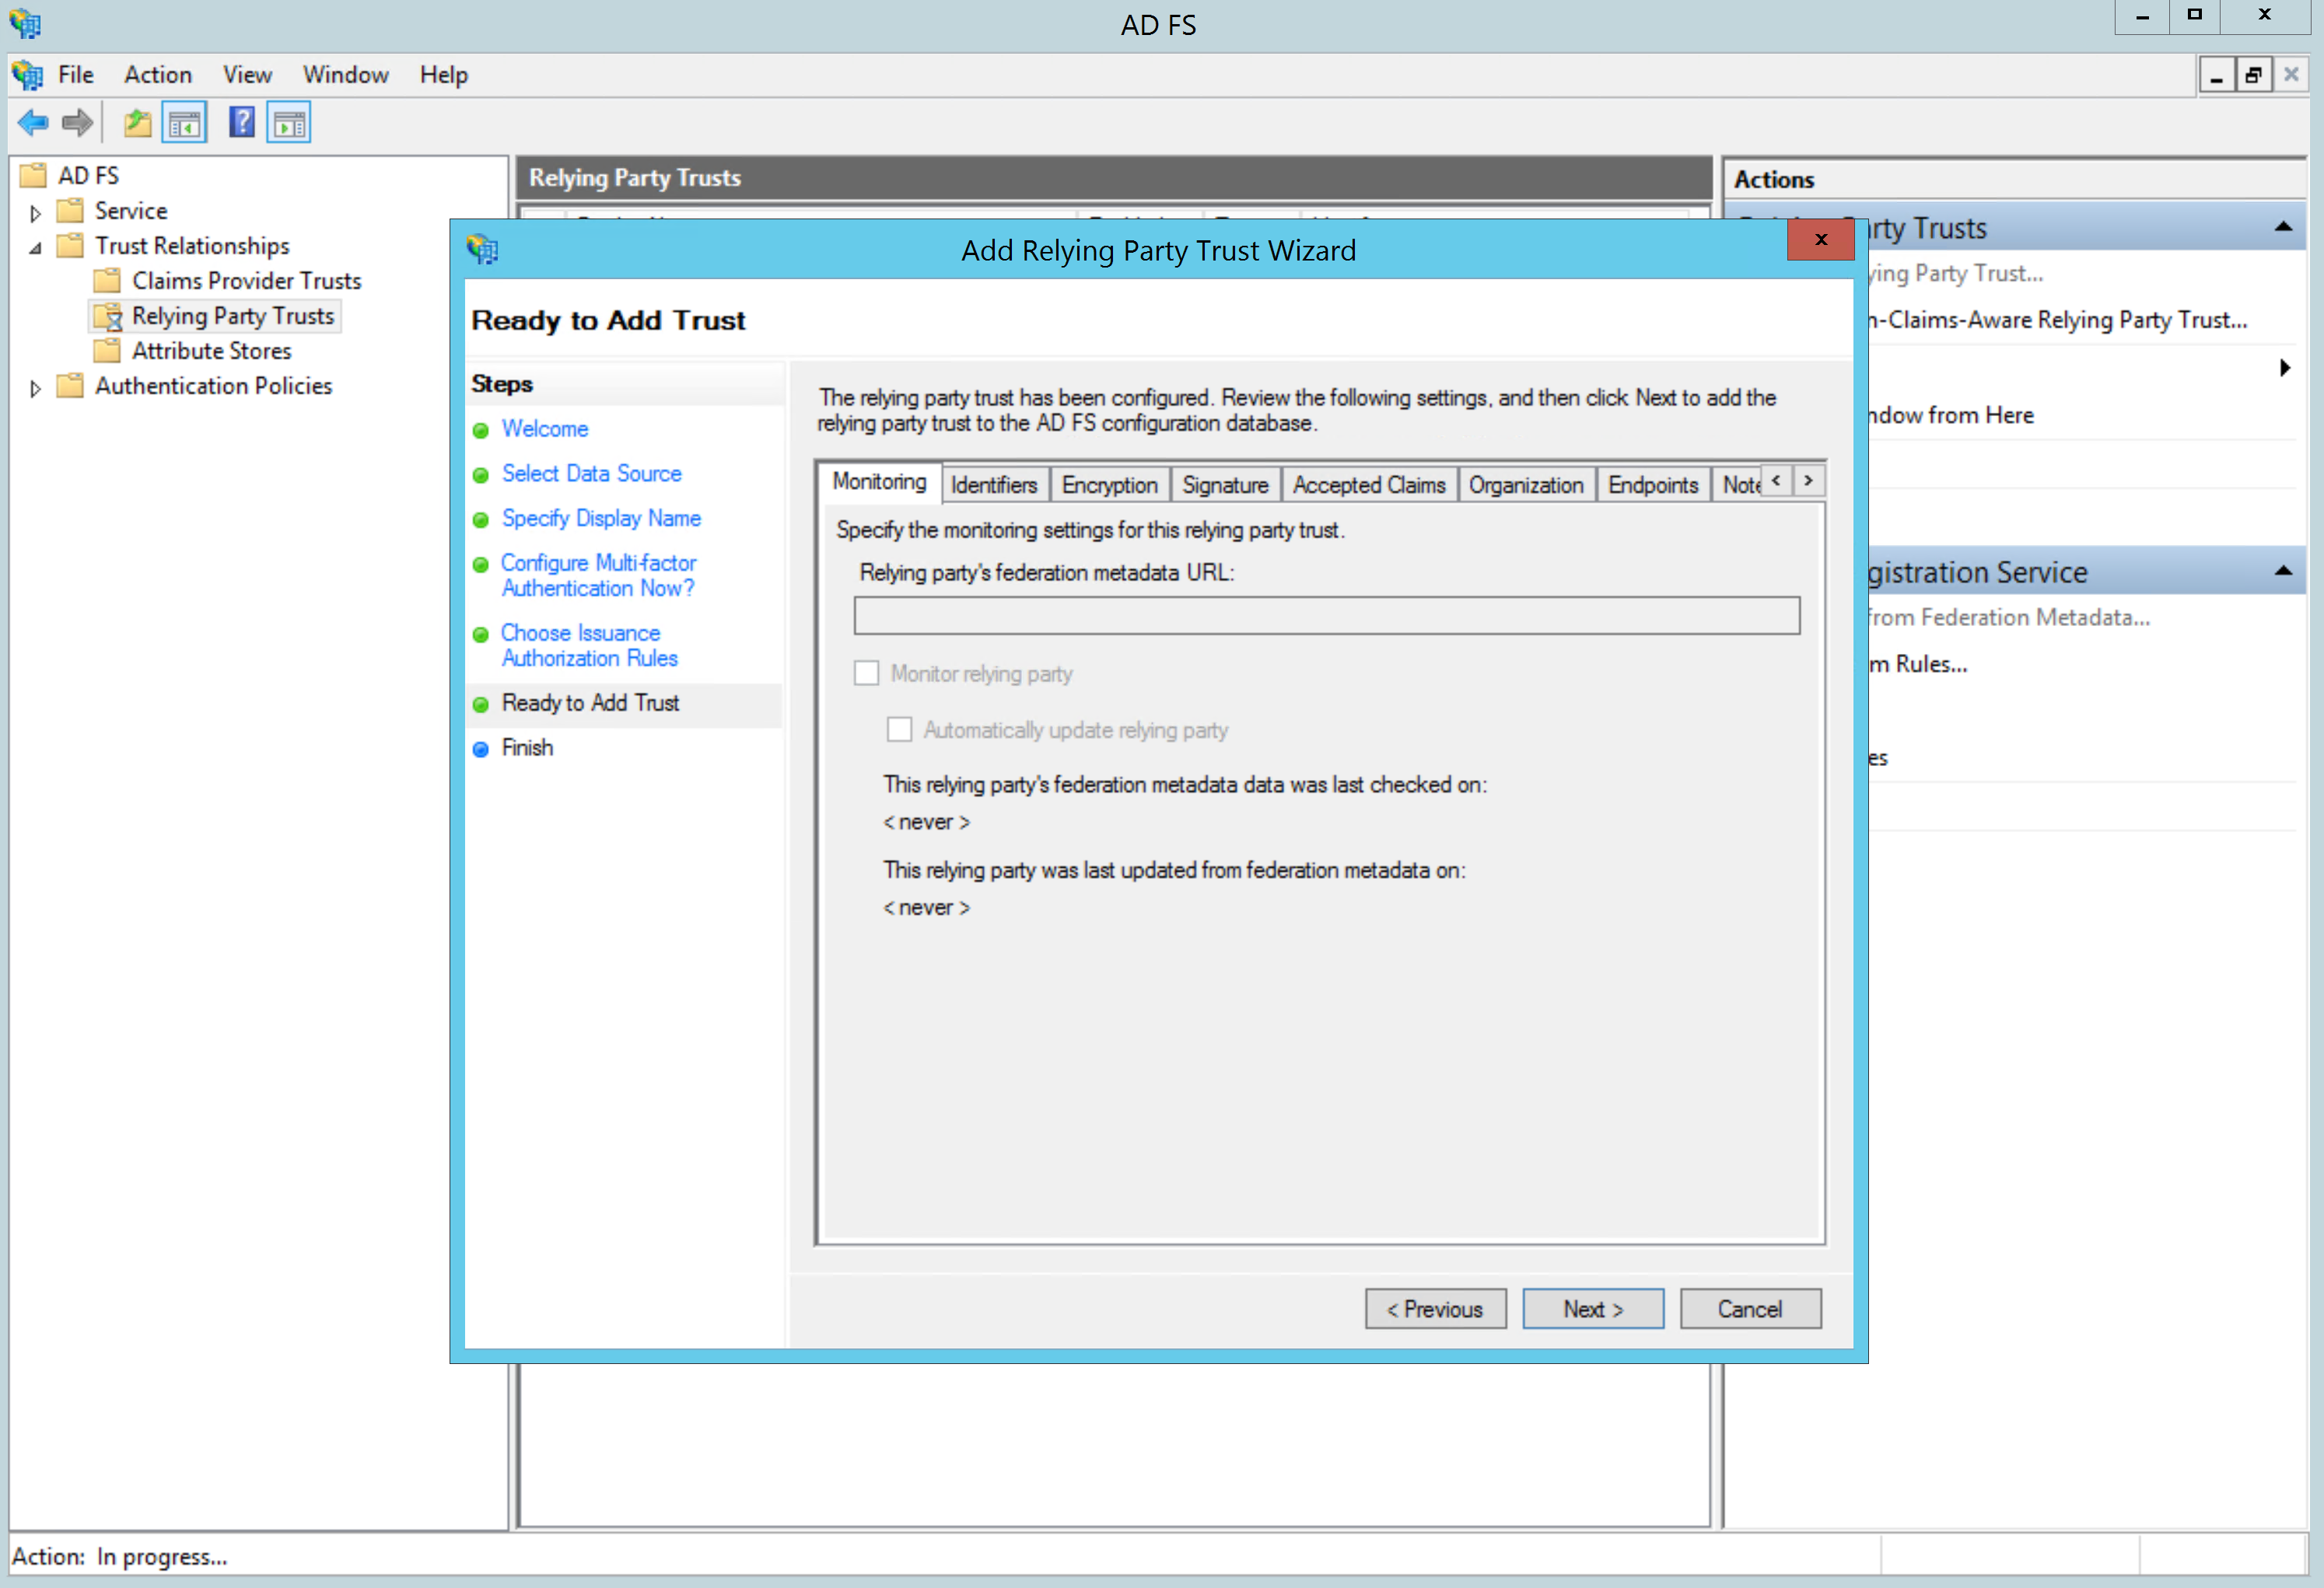This screenshot has width=2324, height=1588.
Task: Switch to the Accepted Claims tab
Action: coord(1369,485)
